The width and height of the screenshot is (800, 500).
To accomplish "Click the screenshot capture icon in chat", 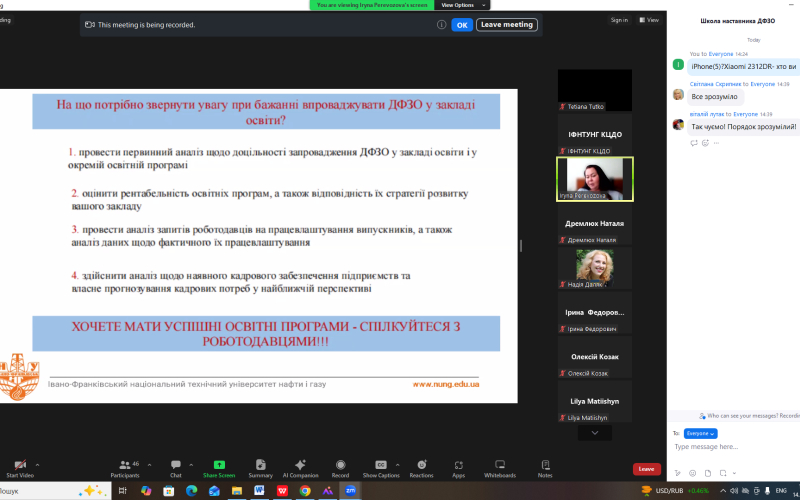I will coord(723,473).
